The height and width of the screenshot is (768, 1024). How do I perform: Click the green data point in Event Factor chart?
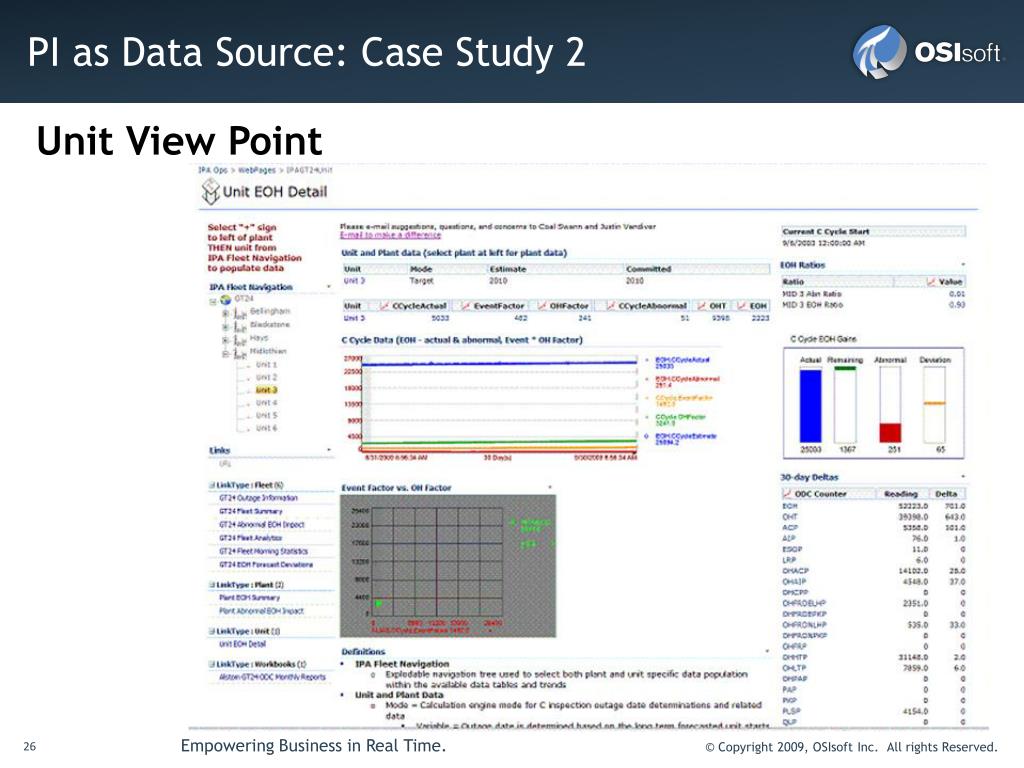coord(379,604)
